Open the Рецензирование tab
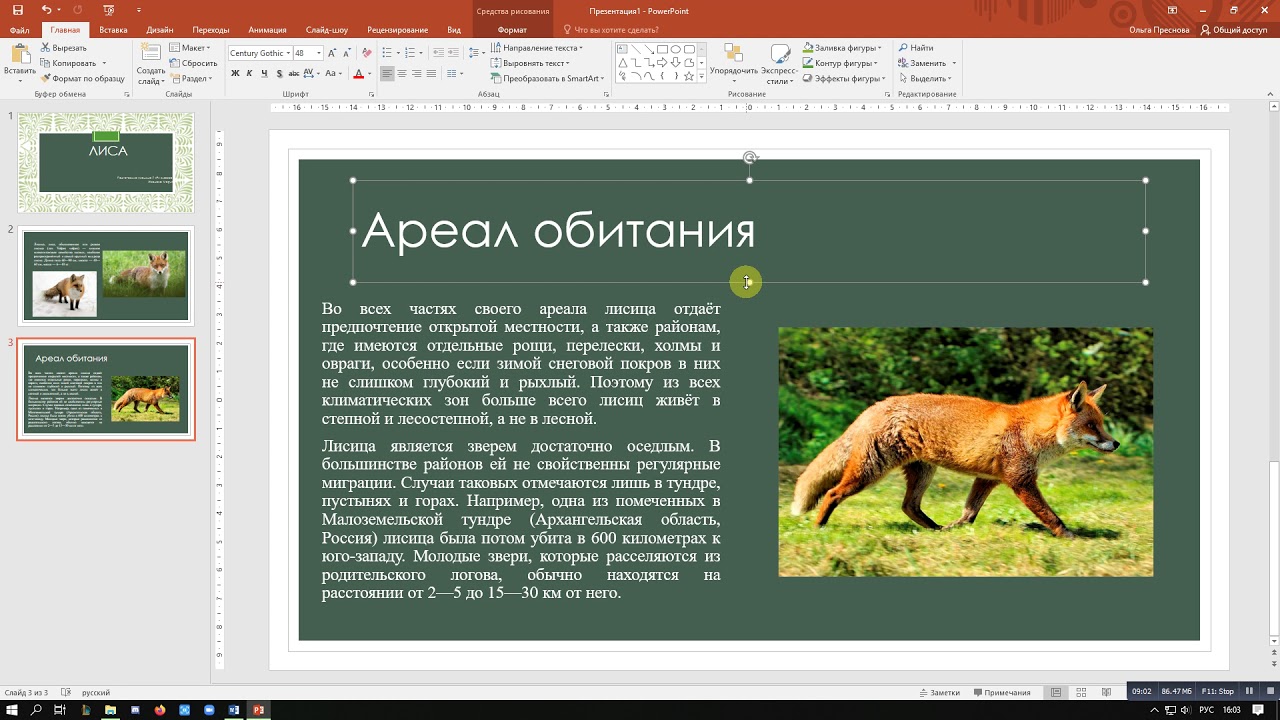The image size is (1280, 720). pyautogui.click(x=398, y=30)
